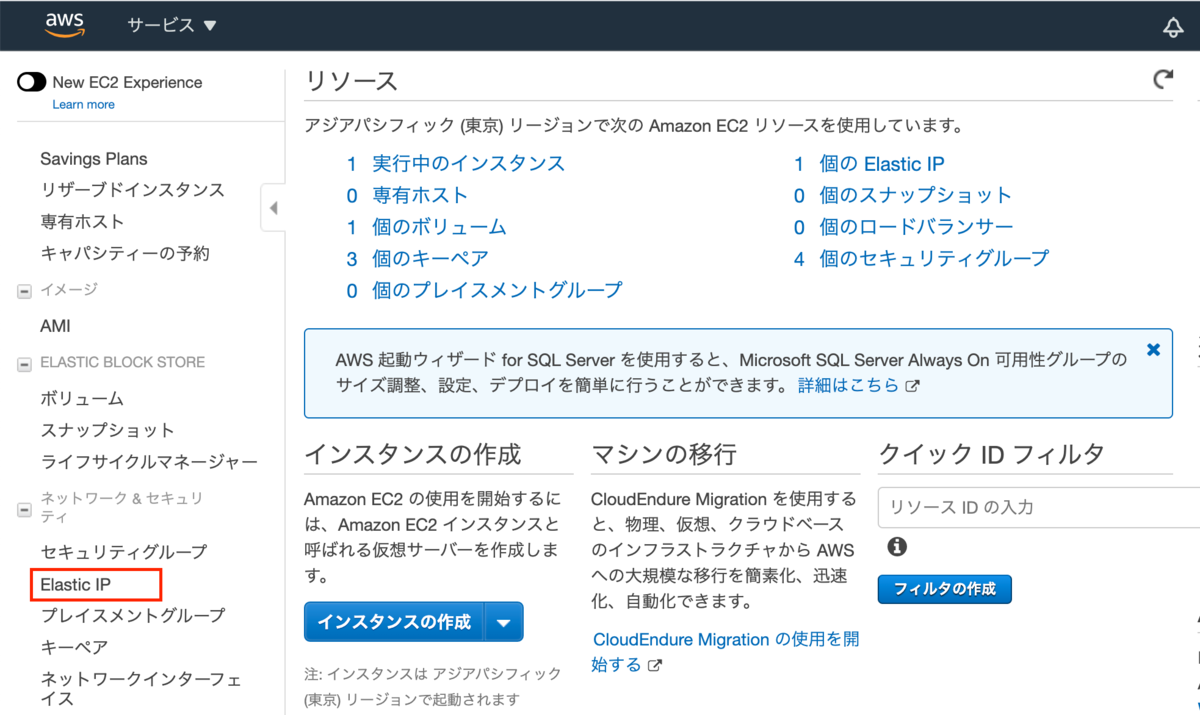
Task: Click the 詳細はこちら link
Action: click(848, 385)
